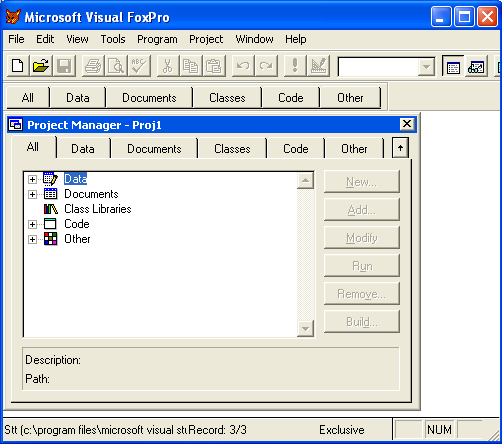Click the New... button
Image resolution: width=502 pixels, height=444 pixels.
point(362,182)
